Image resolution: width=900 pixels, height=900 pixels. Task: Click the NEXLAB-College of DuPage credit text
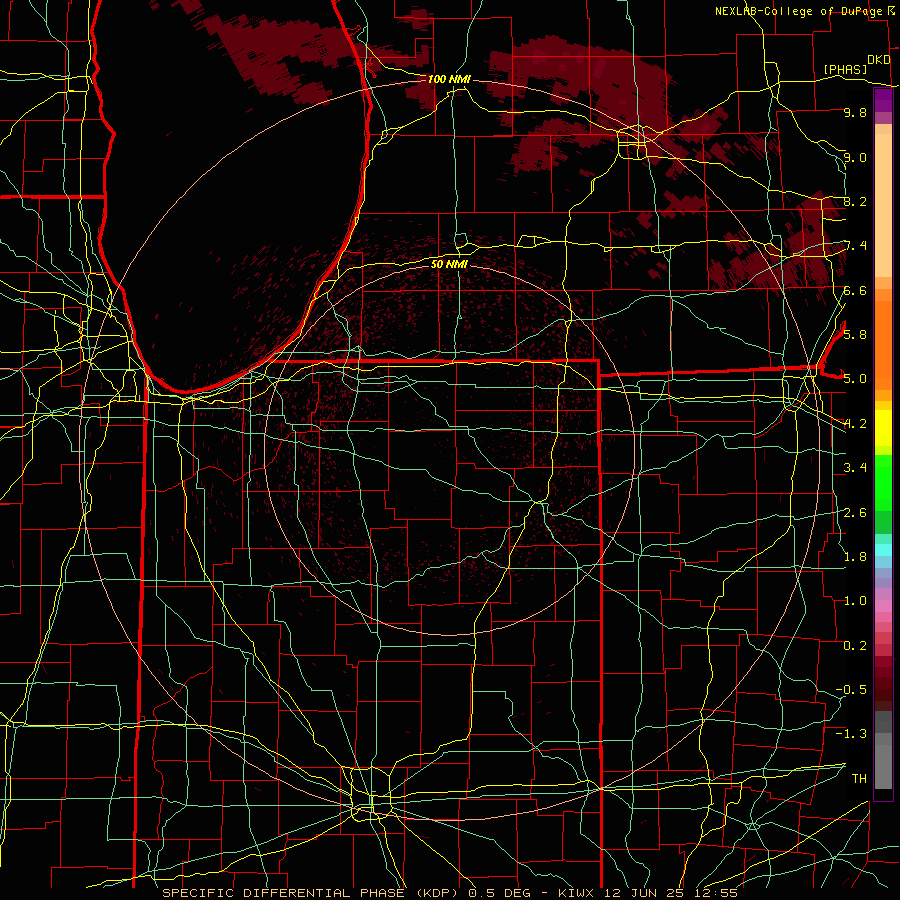(x=799, y=11)
